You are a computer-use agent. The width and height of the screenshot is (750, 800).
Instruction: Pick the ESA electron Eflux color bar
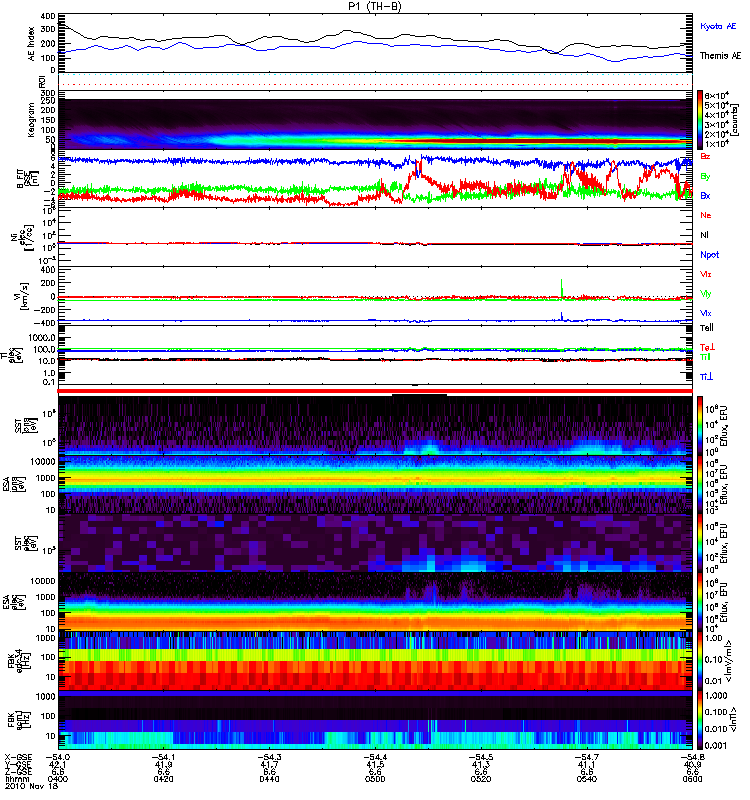pos(700,602)
